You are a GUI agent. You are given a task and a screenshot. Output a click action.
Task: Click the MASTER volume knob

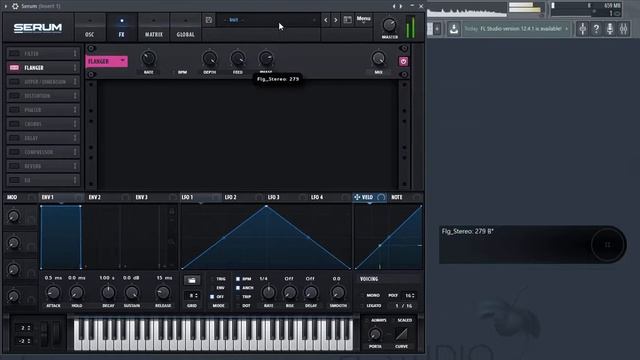point(389,25)
